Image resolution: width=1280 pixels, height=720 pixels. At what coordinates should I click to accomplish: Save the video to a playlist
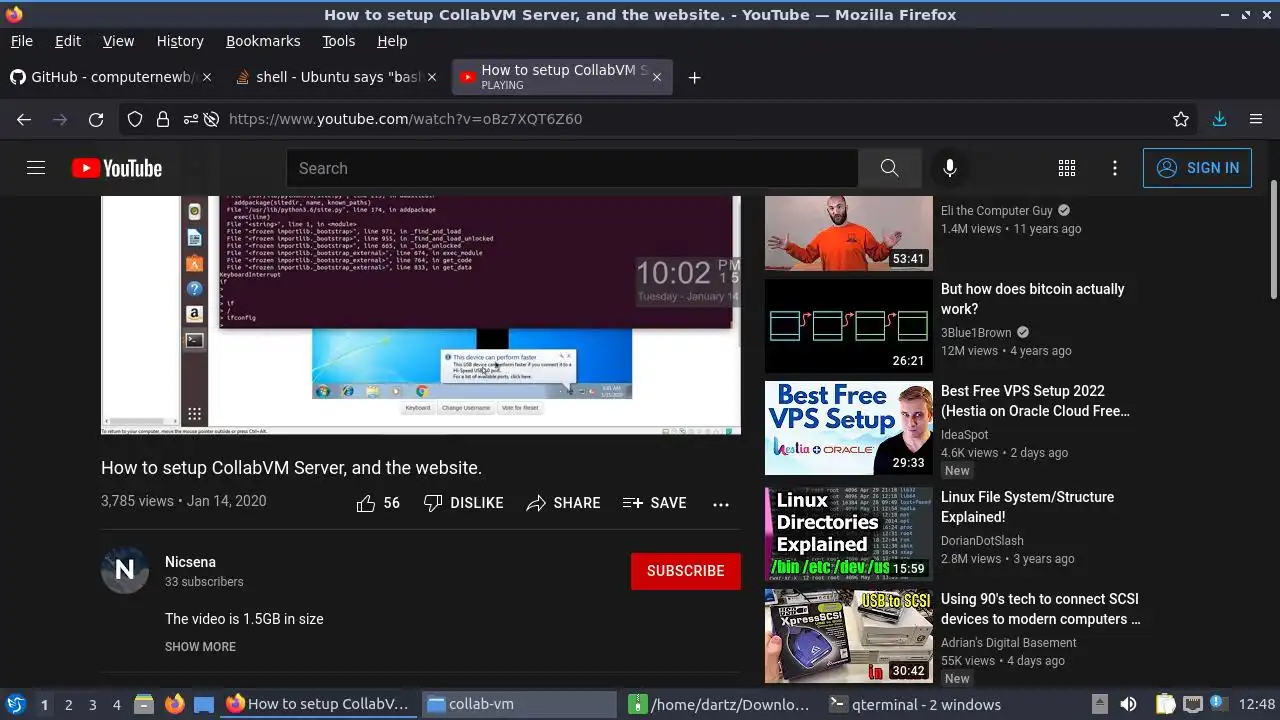pos(654,503)
